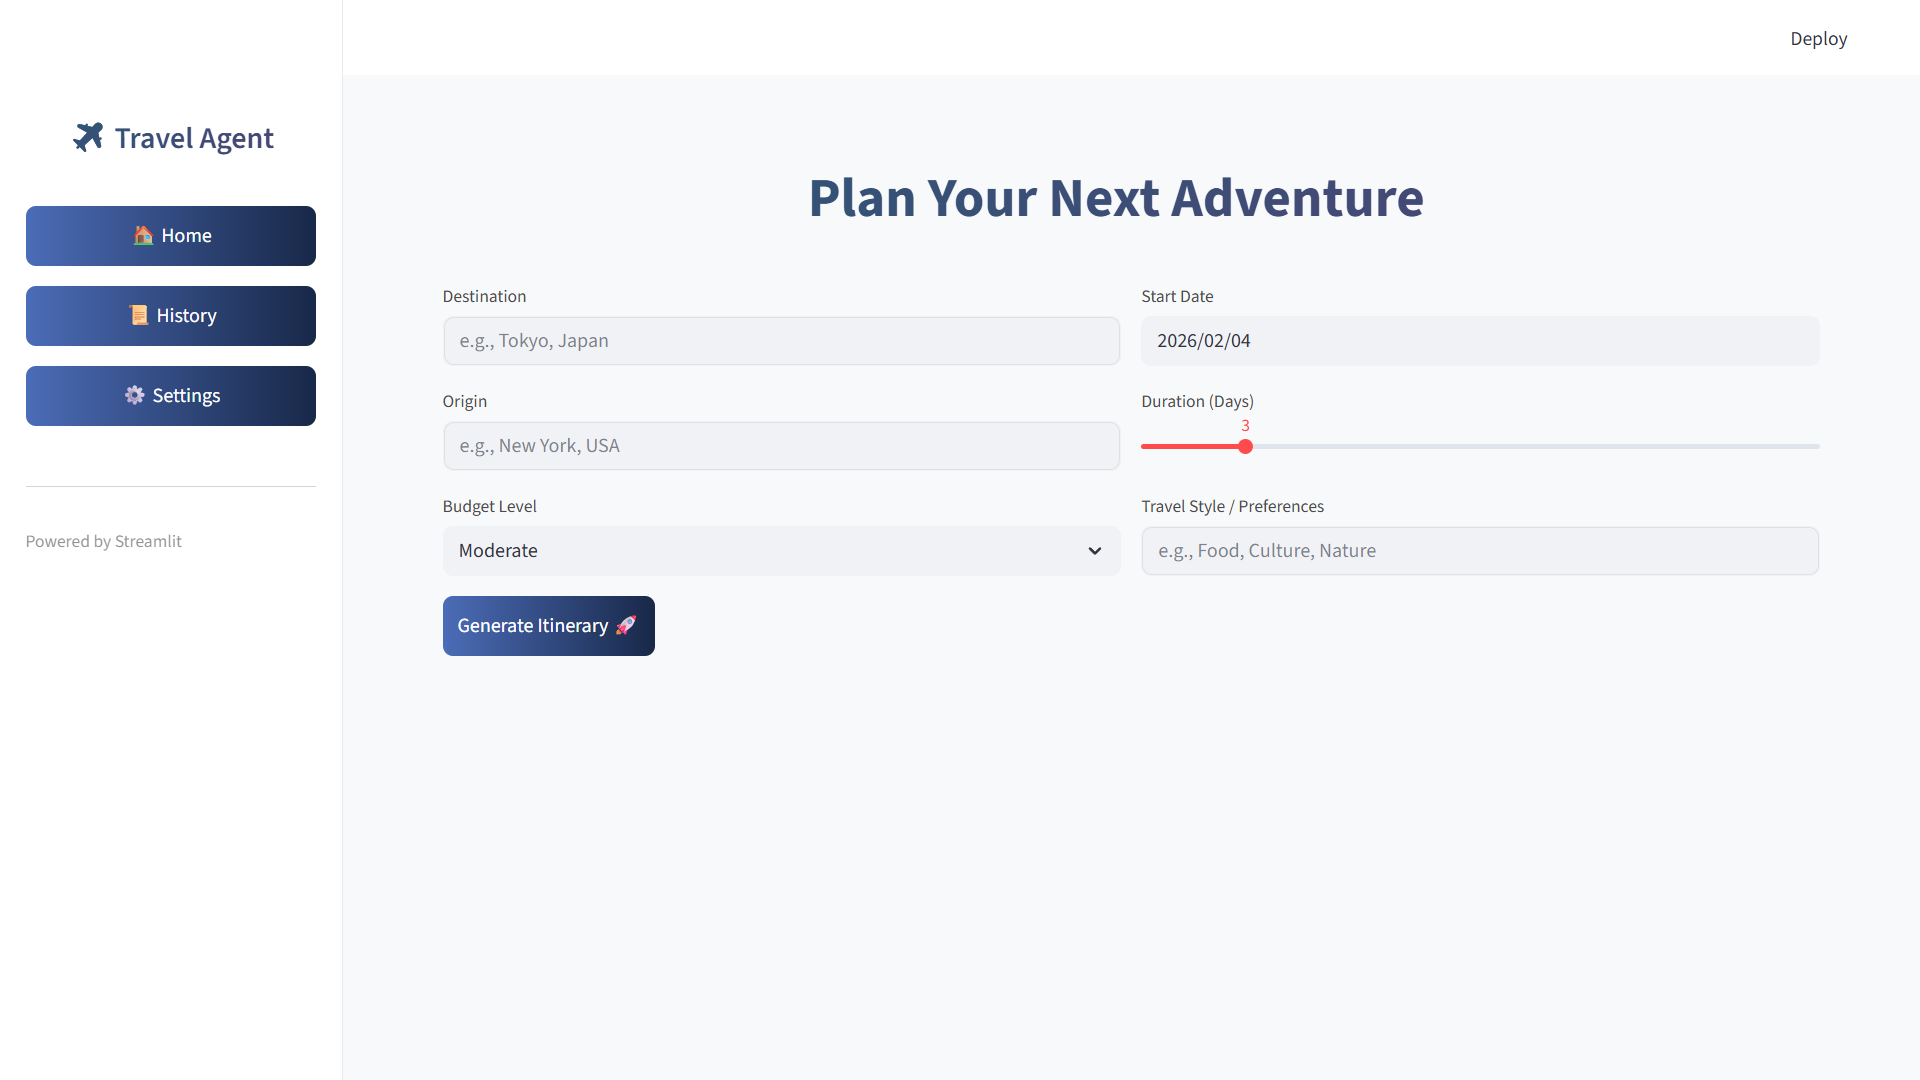Click the Deploy button

1818,38
